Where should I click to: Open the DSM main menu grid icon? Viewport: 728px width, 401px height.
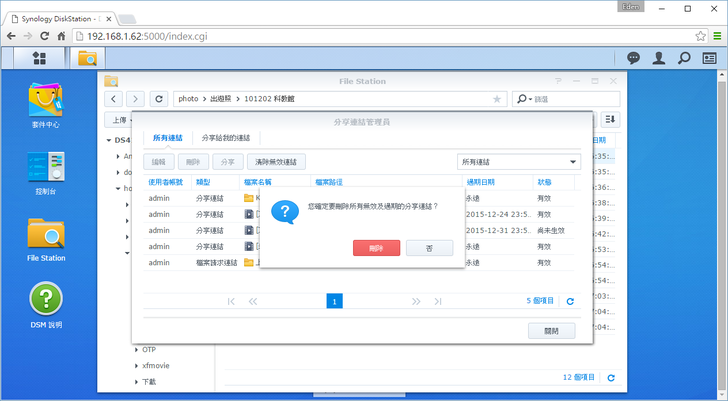(x=38, y=58)
